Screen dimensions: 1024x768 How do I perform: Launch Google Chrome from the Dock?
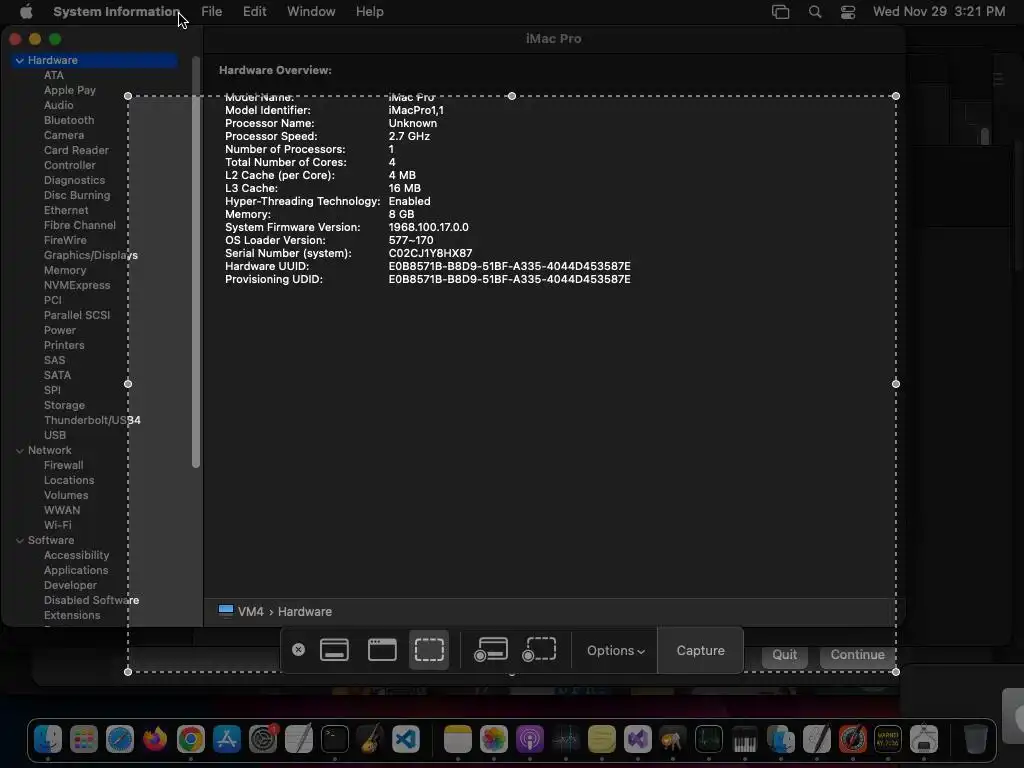click(x=191, y=739)
